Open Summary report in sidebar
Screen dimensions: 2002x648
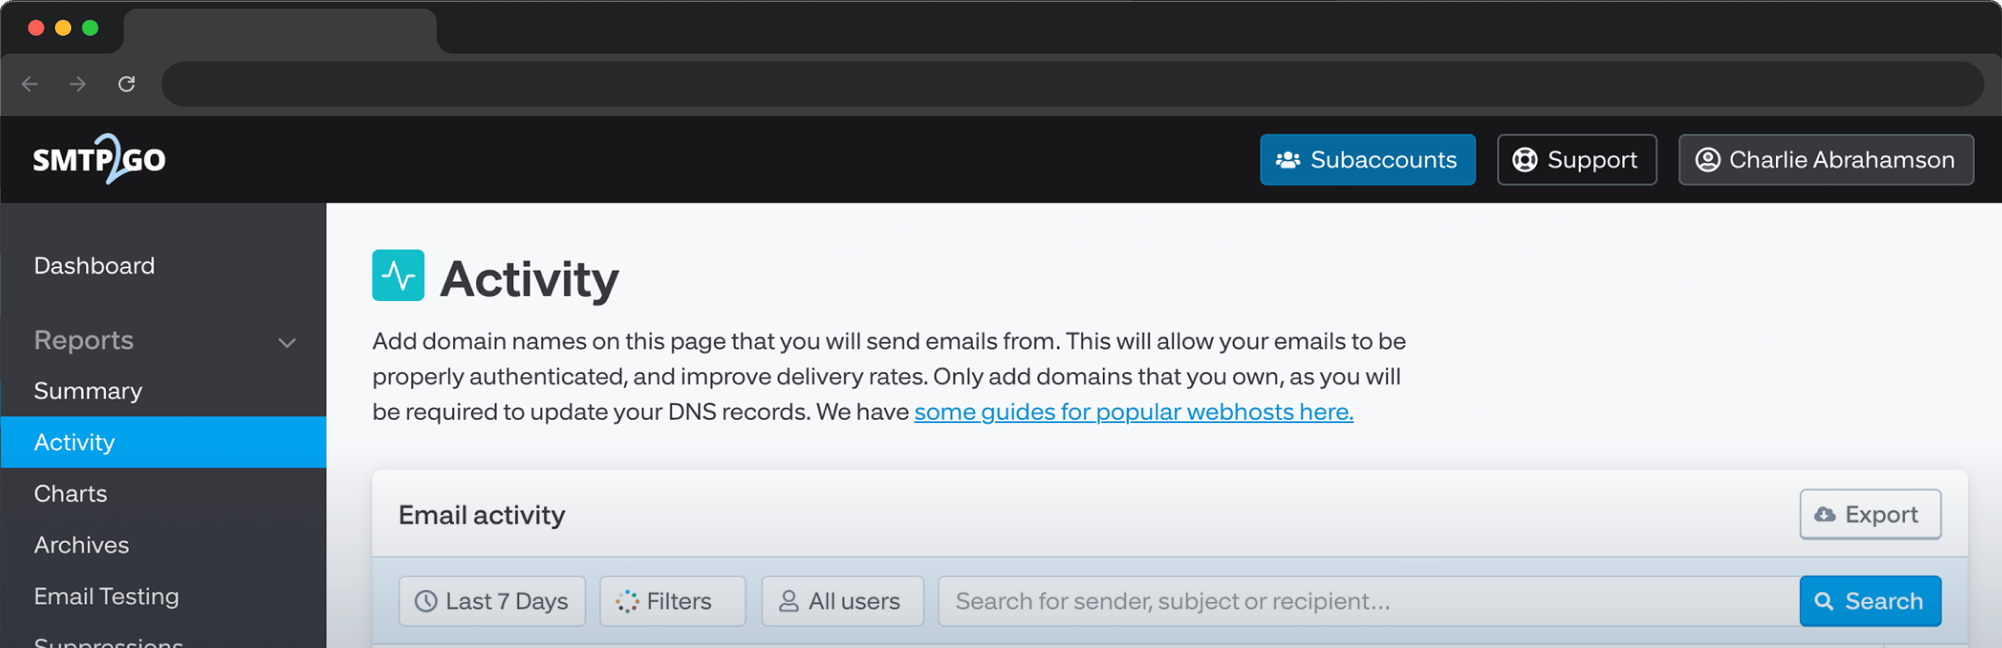[x=88, y=391]
